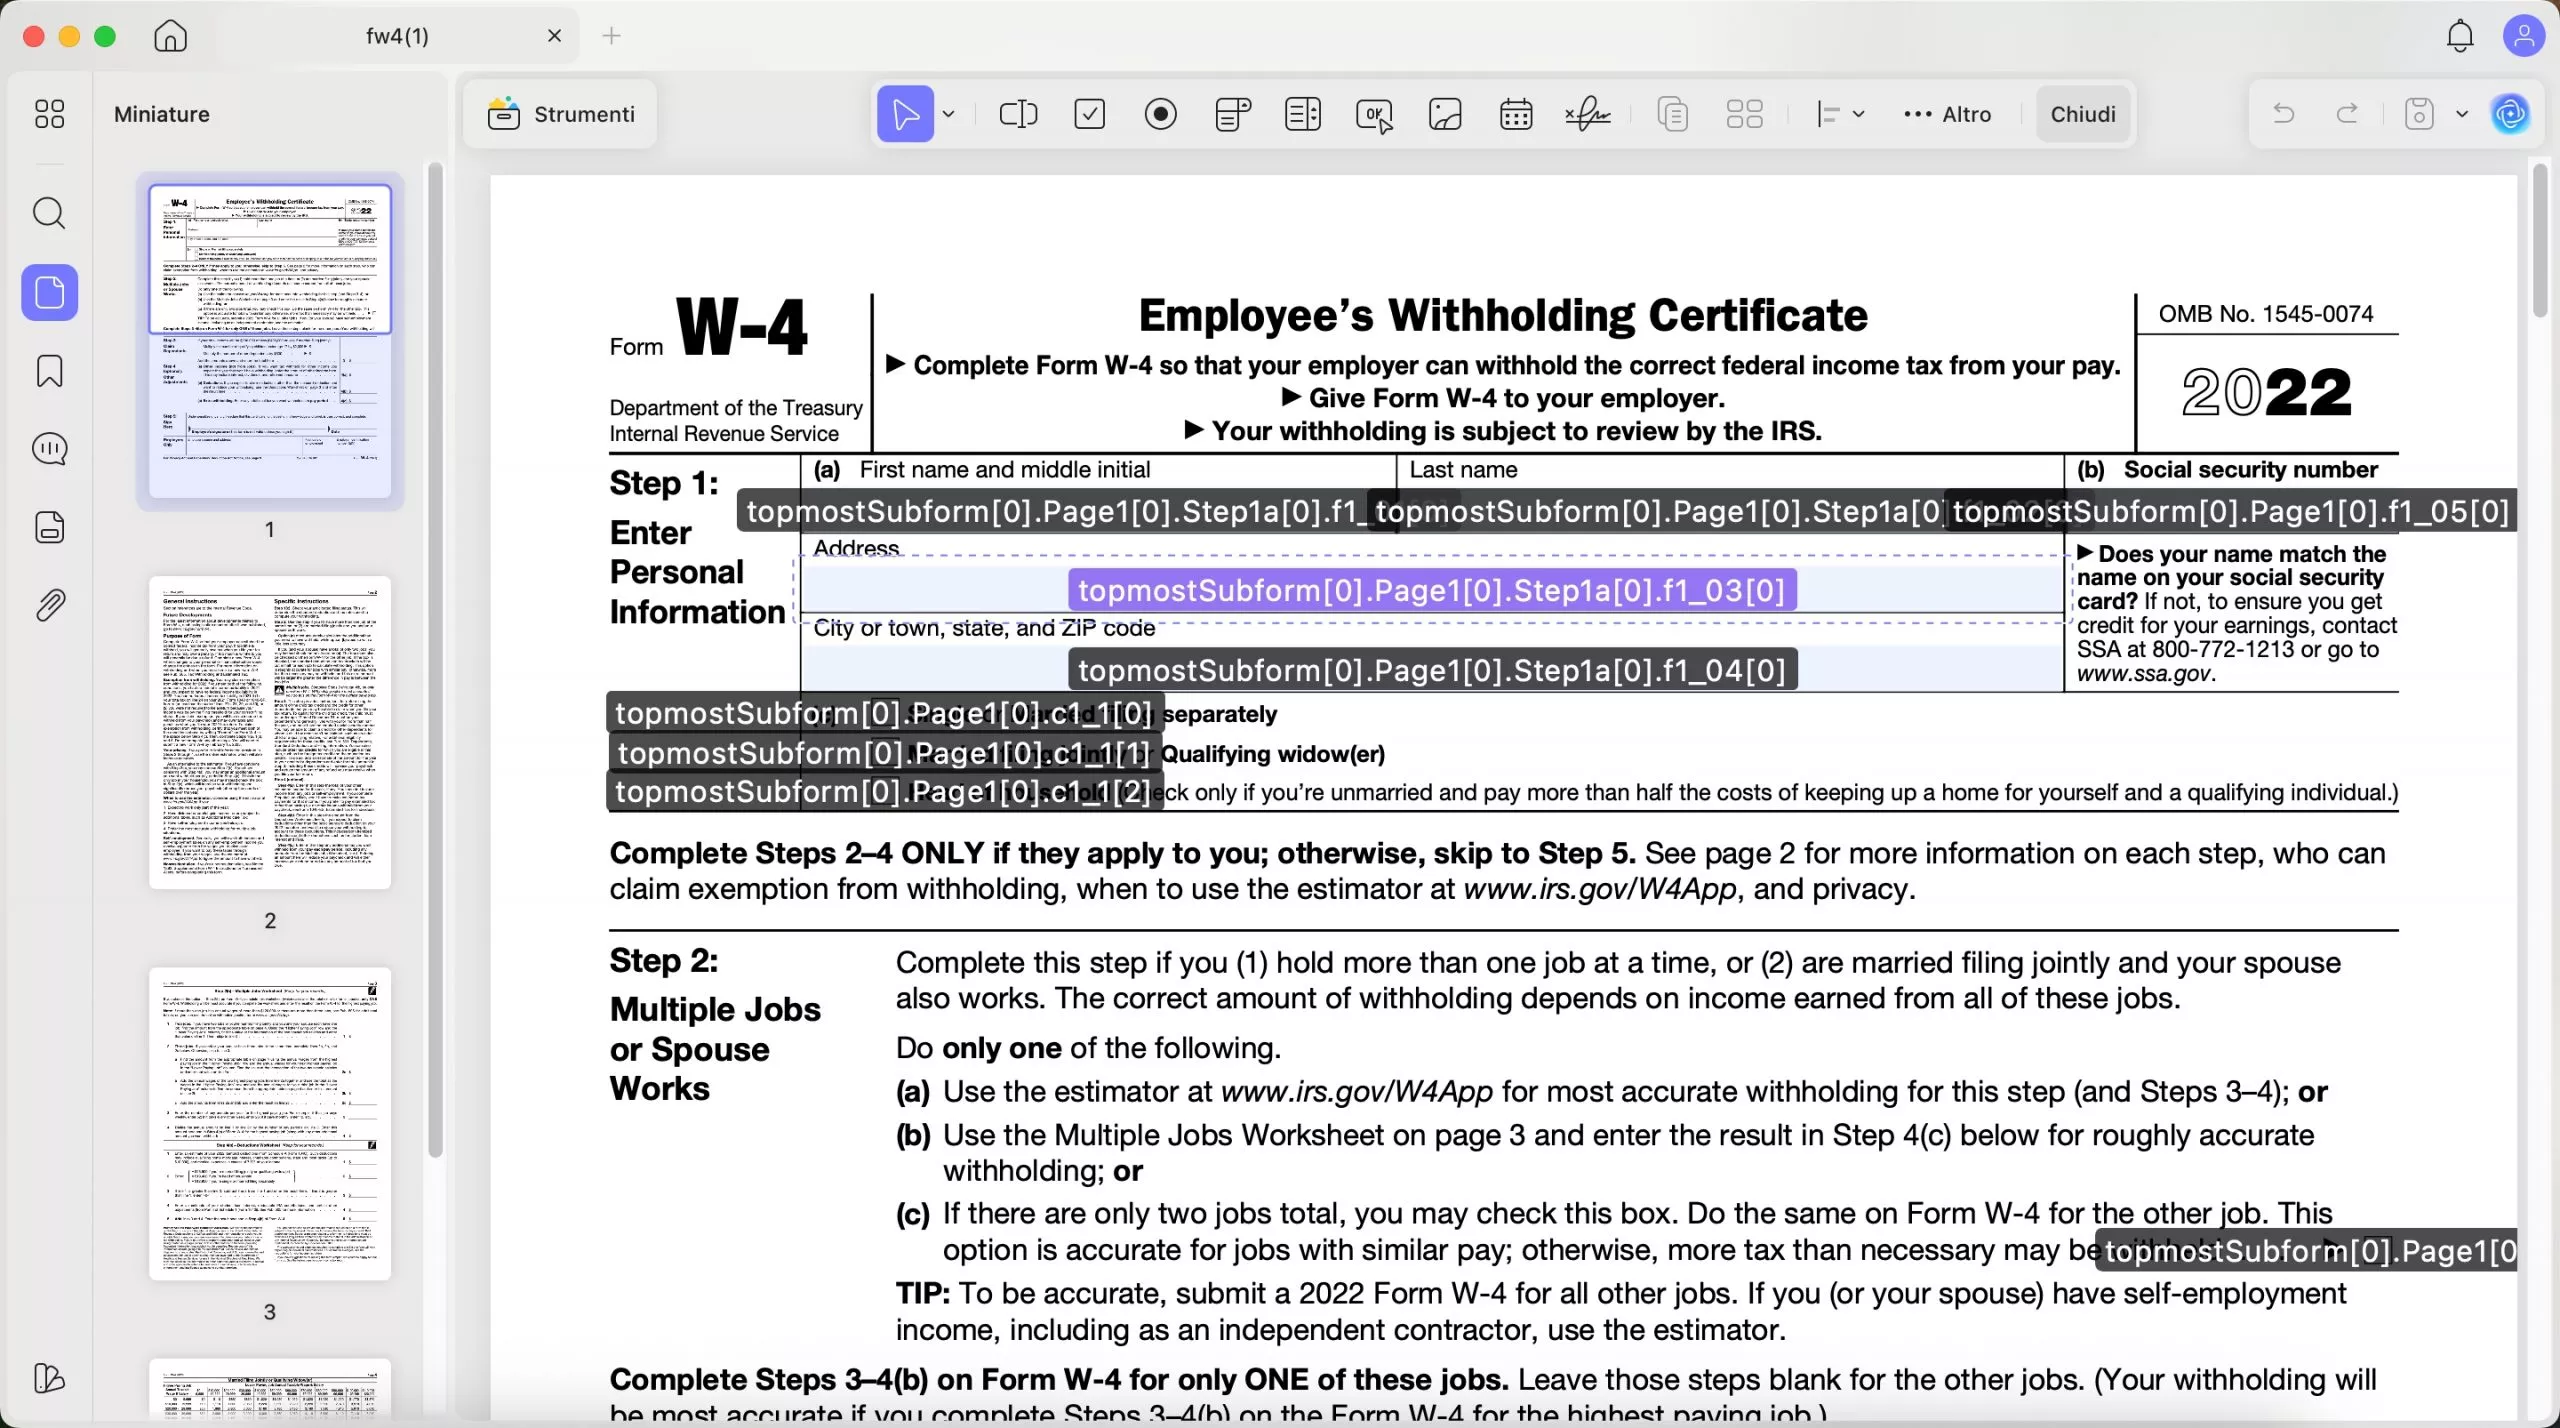2560x1428 pixels.
Task: Open the panel overview grid icon in sidebar
Action: pos(49,114)
